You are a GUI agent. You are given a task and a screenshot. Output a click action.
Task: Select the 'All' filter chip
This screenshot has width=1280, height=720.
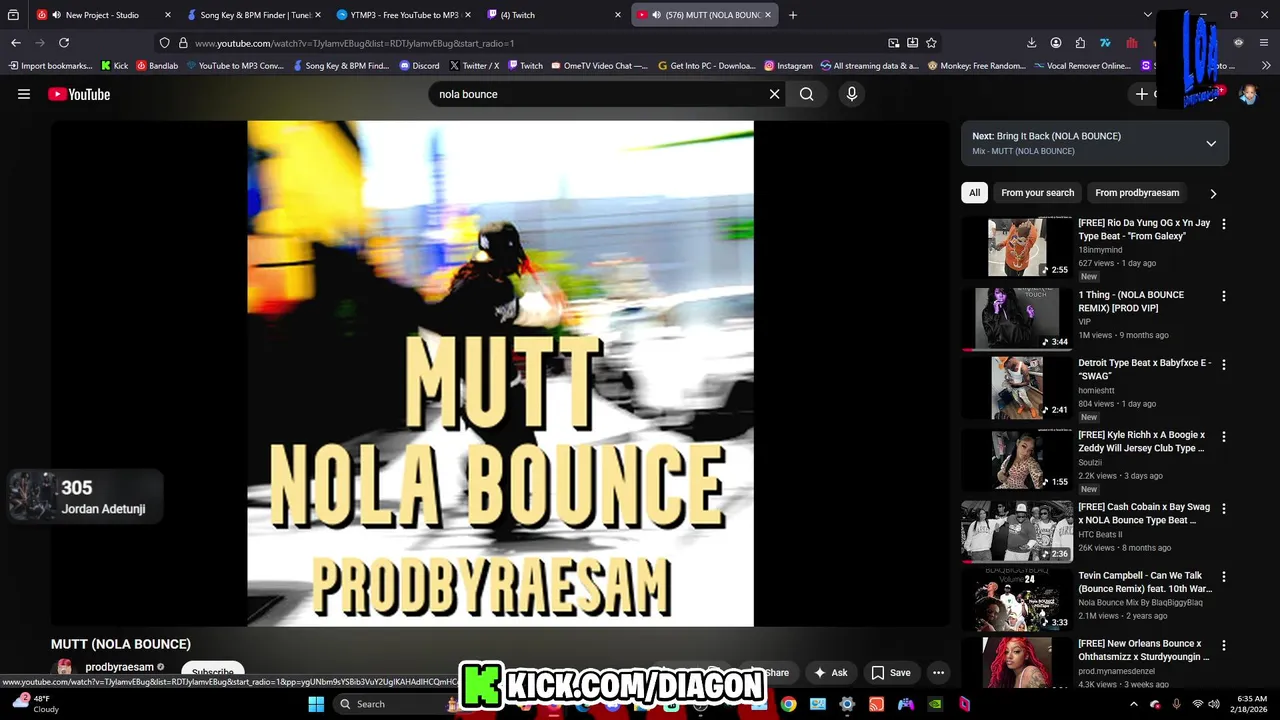[x=974, y=193]
